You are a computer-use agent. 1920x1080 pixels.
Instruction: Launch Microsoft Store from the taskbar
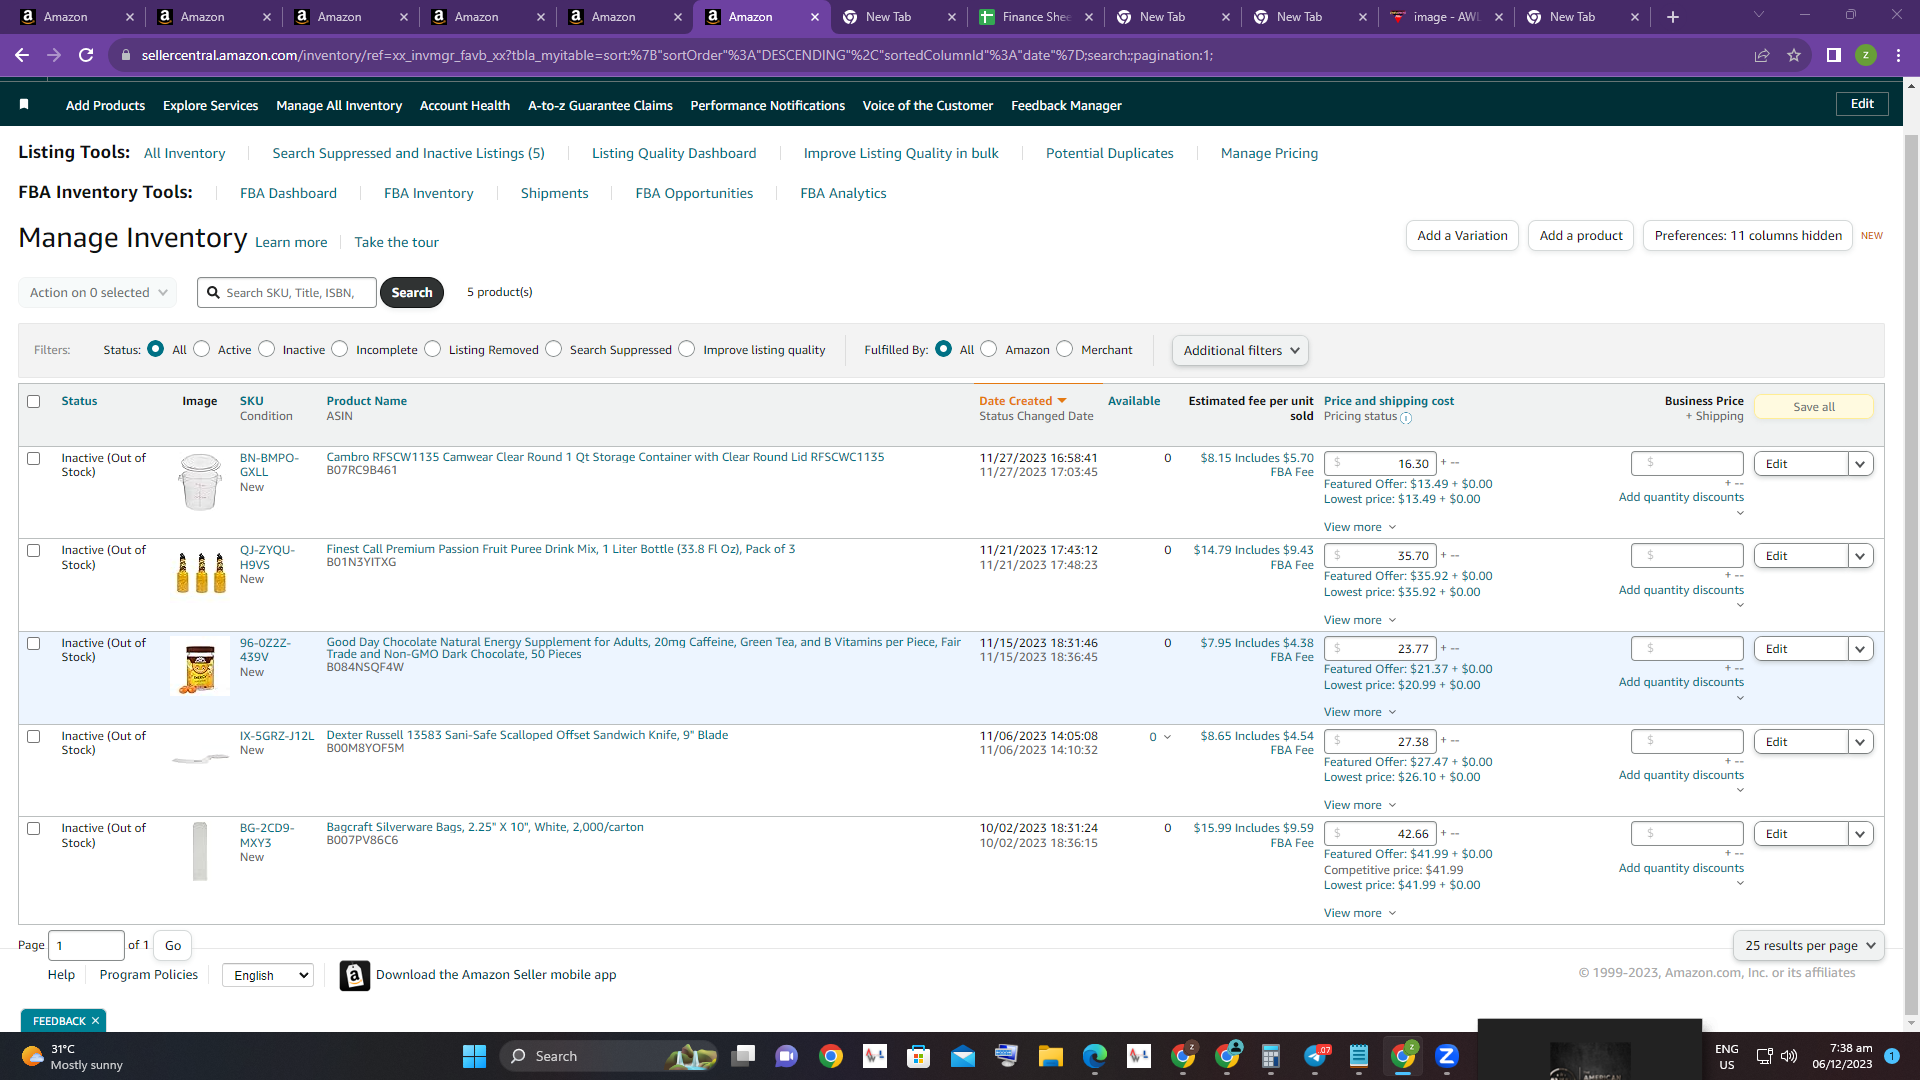pyautogui.click(x=918, y=1056)
